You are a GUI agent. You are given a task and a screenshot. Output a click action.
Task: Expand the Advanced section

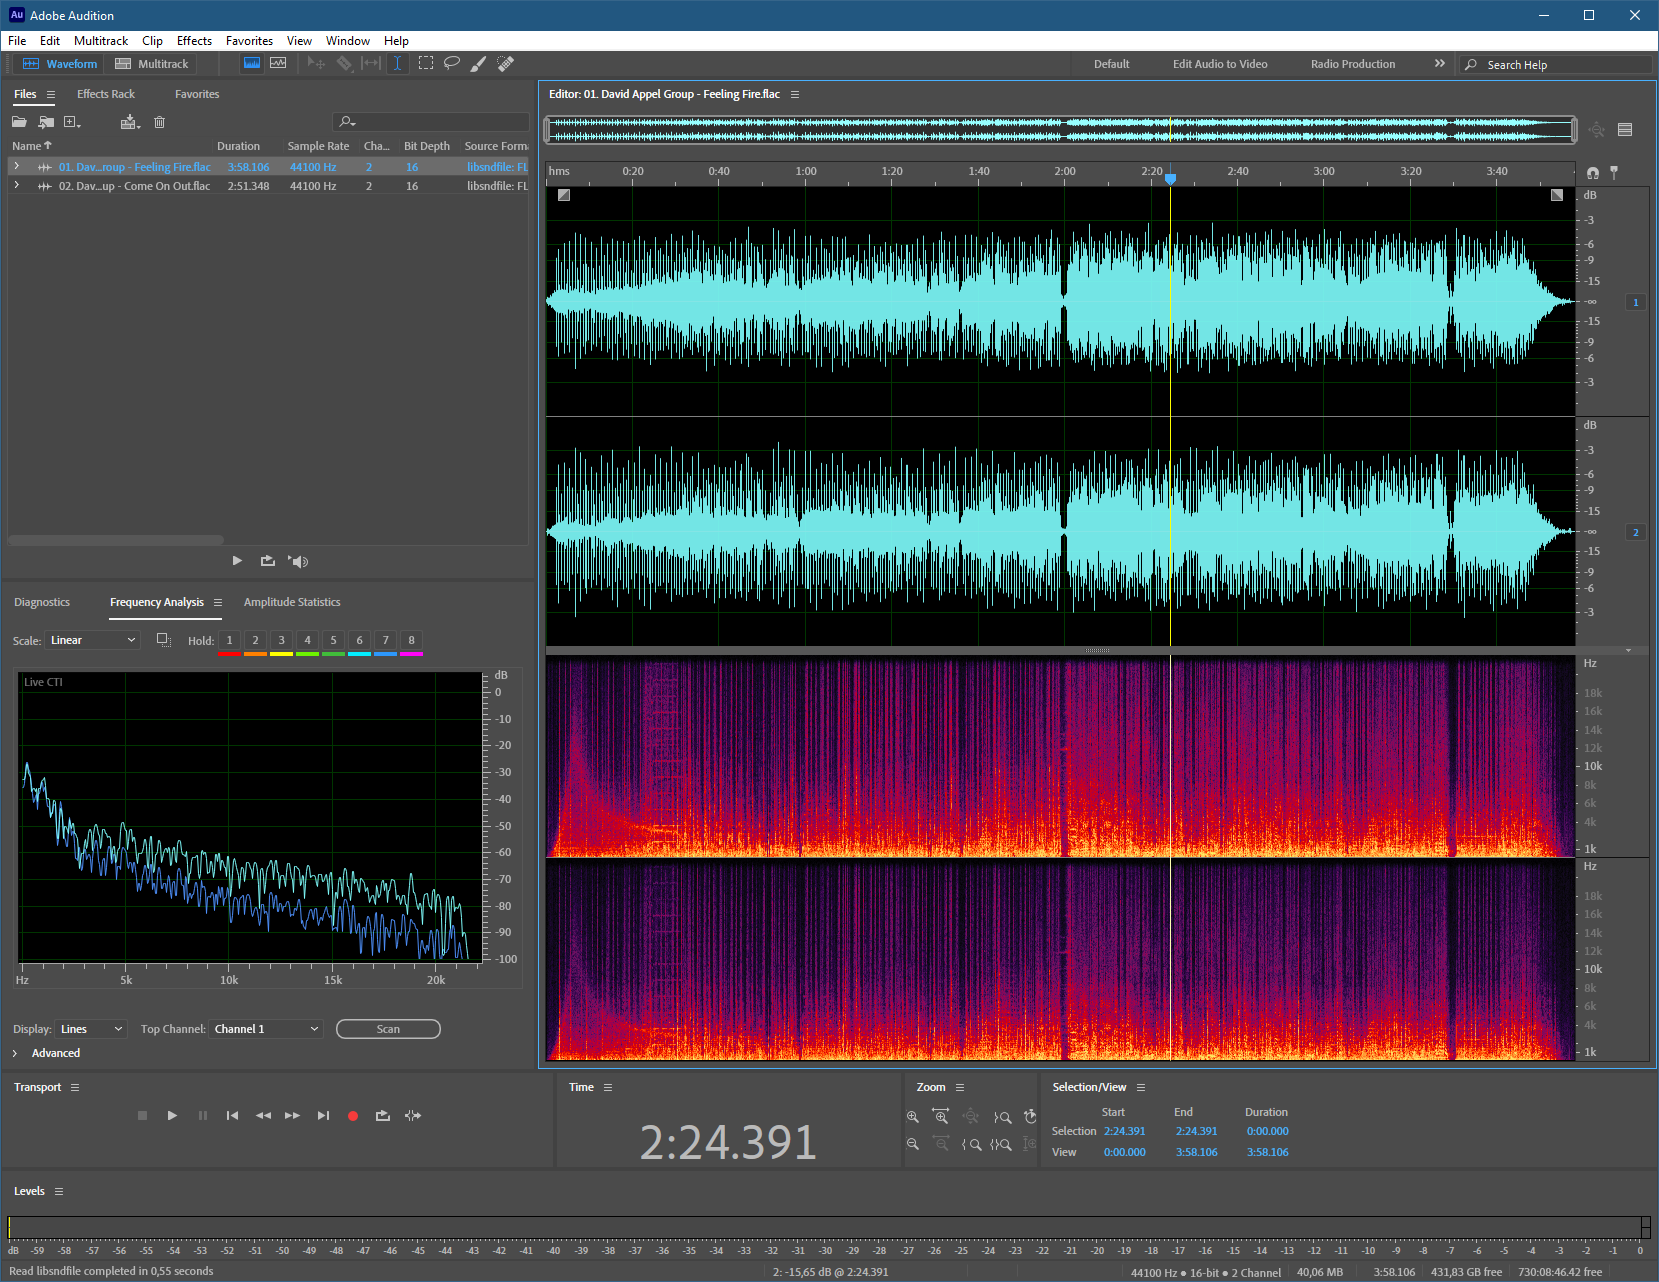click(15, 1053)
